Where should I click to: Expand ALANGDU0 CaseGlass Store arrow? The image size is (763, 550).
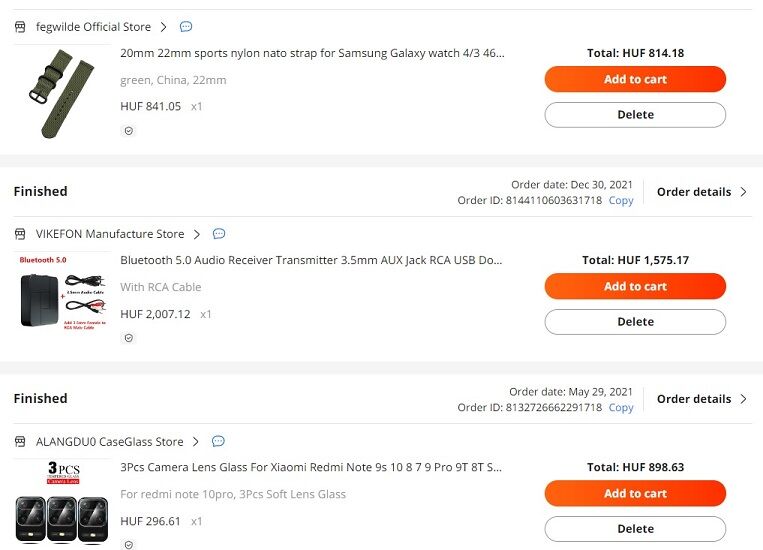pos(196,441)
